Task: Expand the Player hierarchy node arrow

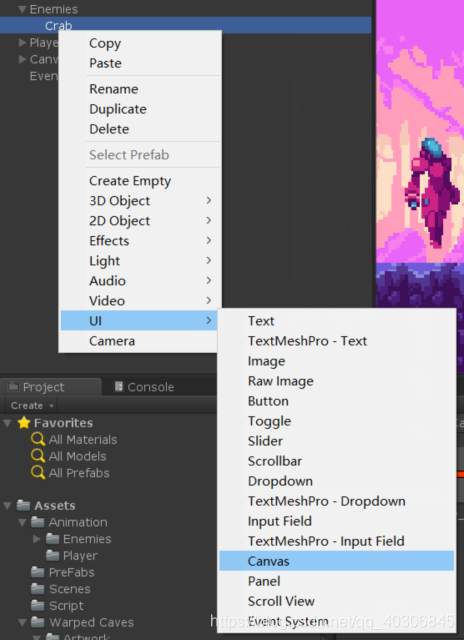Action: (22, 42)
